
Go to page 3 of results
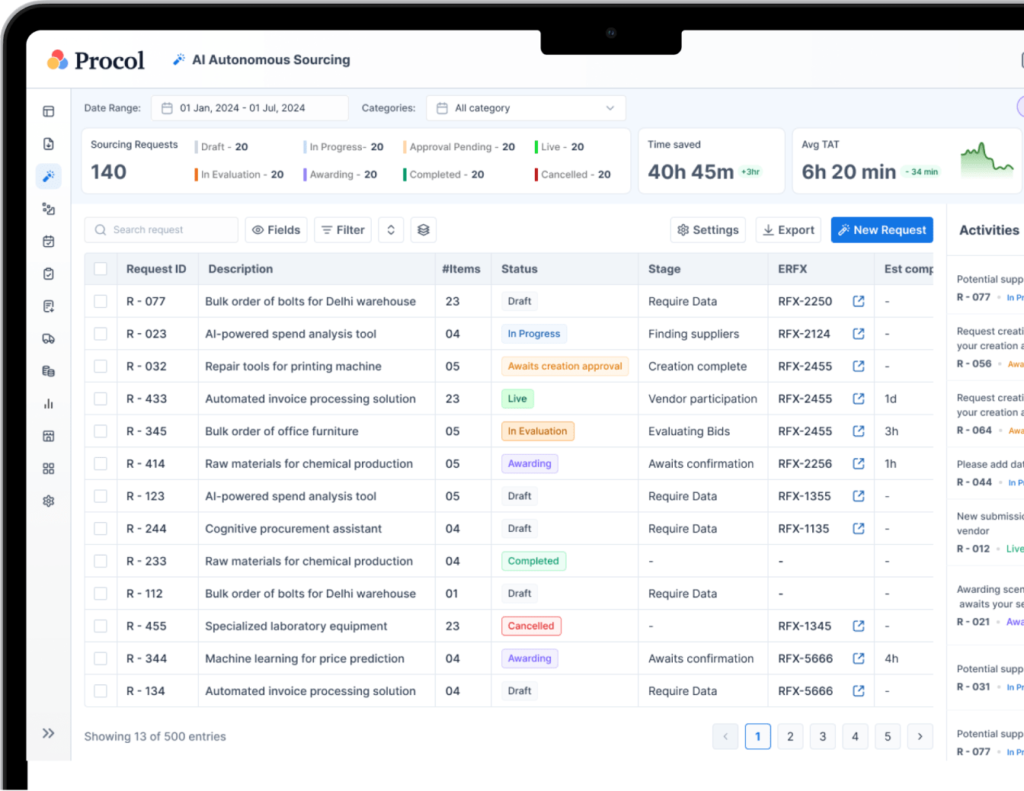(822, 737)
